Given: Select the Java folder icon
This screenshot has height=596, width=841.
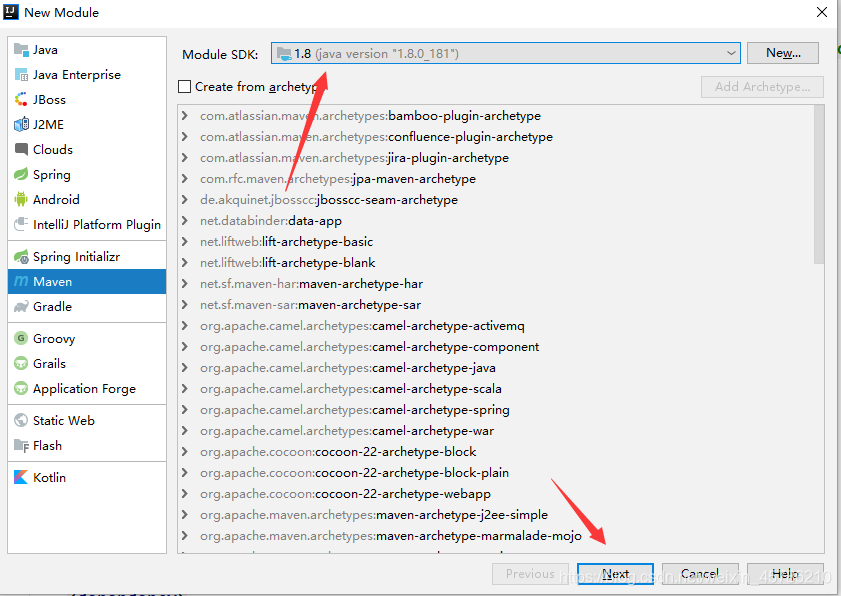Looking at the screenshot, I should (21, 50).
